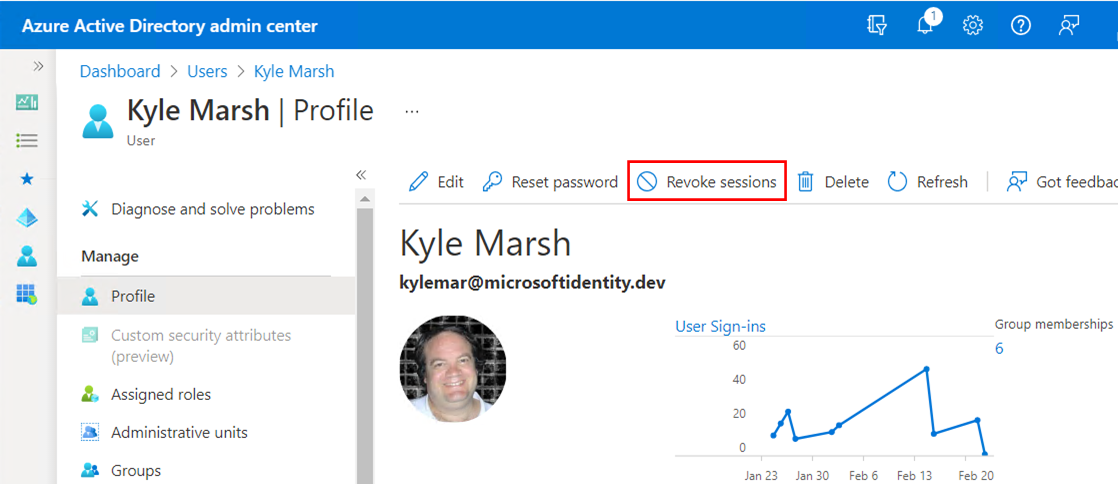
Task: Click the pencil Edit icon
Action: [x=419, y=182]
